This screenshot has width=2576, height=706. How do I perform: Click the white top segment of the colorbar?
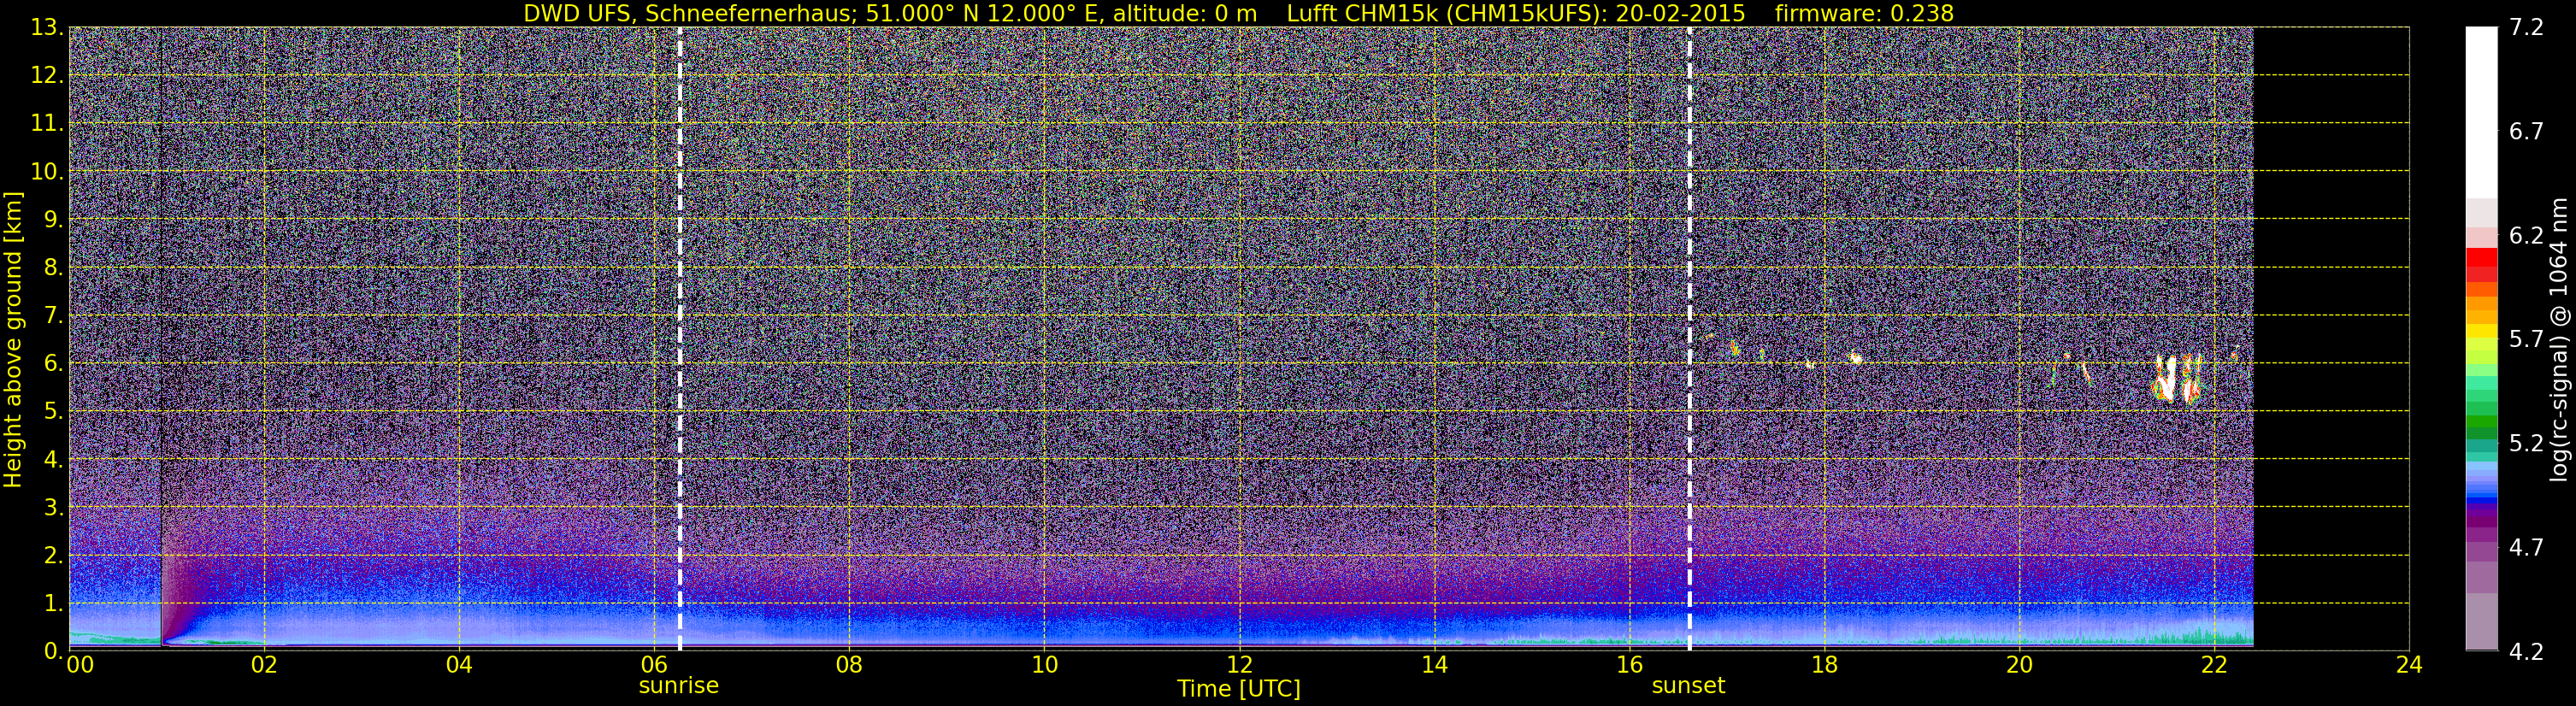[2482, 112]
